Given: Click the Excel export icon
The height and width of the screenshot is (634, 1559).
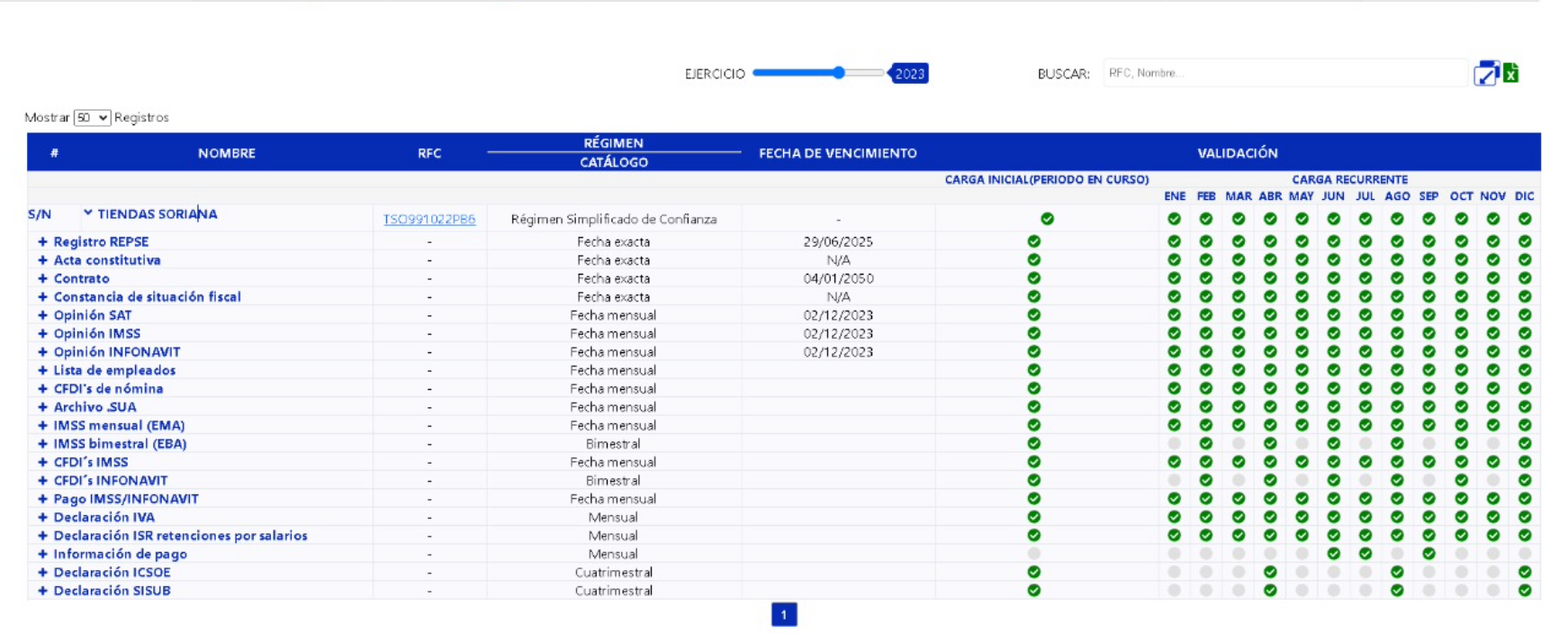Looking at the screenshot, I should click(1511, 73).
